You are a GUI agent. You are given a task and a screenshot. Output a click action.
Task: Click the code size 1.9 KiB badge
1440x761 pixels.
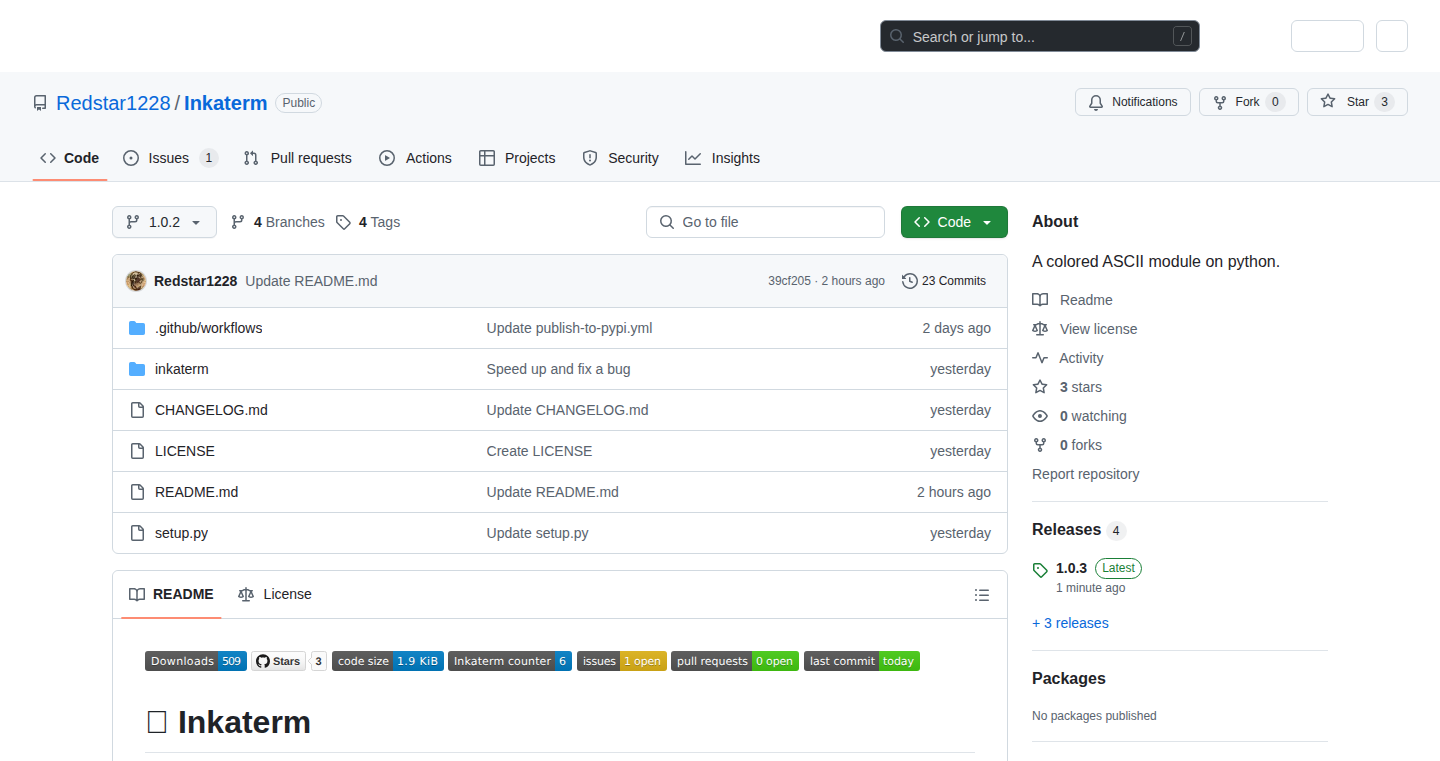pyautogui.click(x=388, y=661)
